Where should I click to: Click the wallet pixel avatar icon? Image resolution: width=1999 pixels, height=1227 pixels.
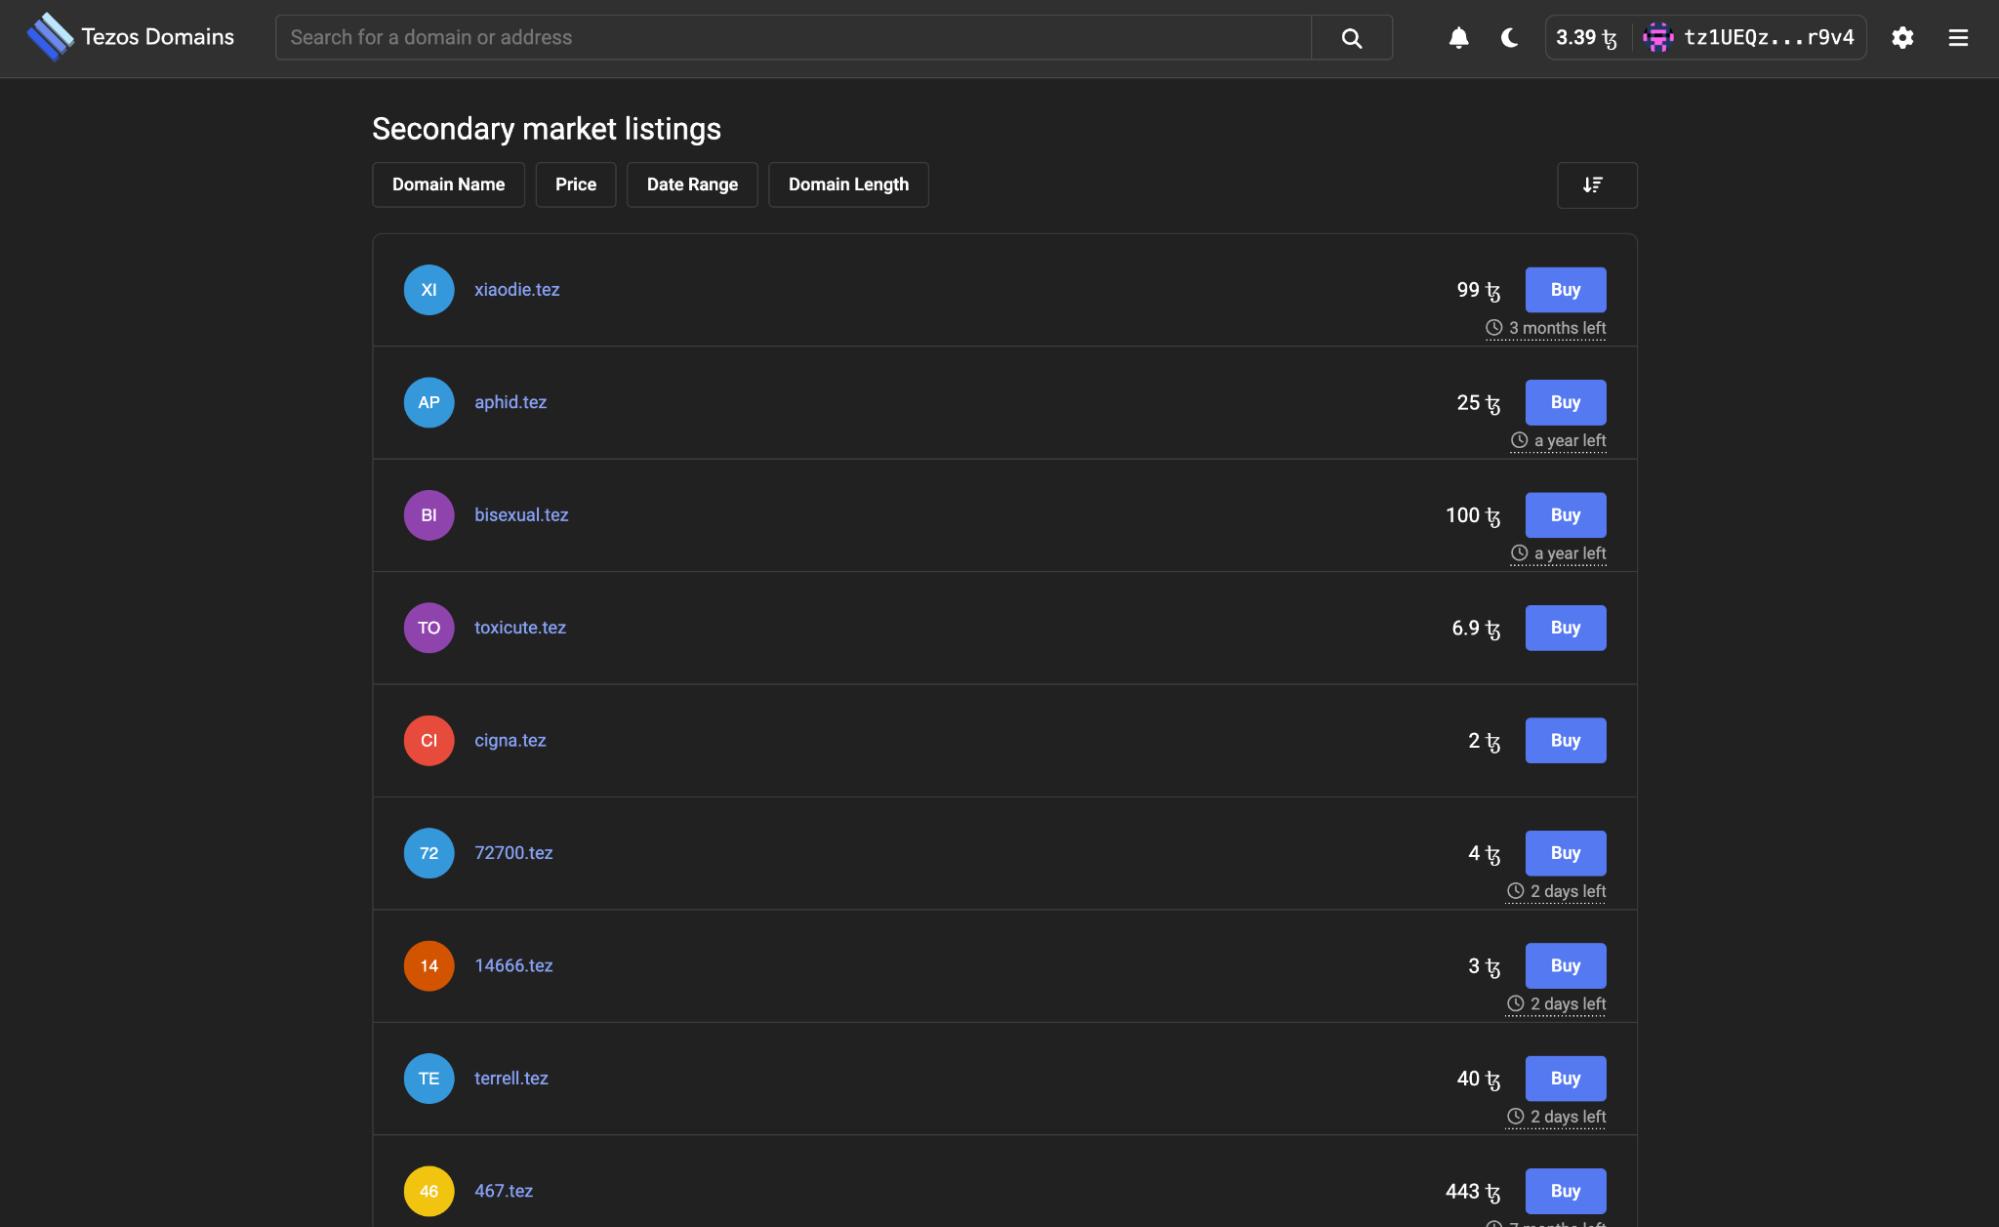click(x=1657, y=38)
